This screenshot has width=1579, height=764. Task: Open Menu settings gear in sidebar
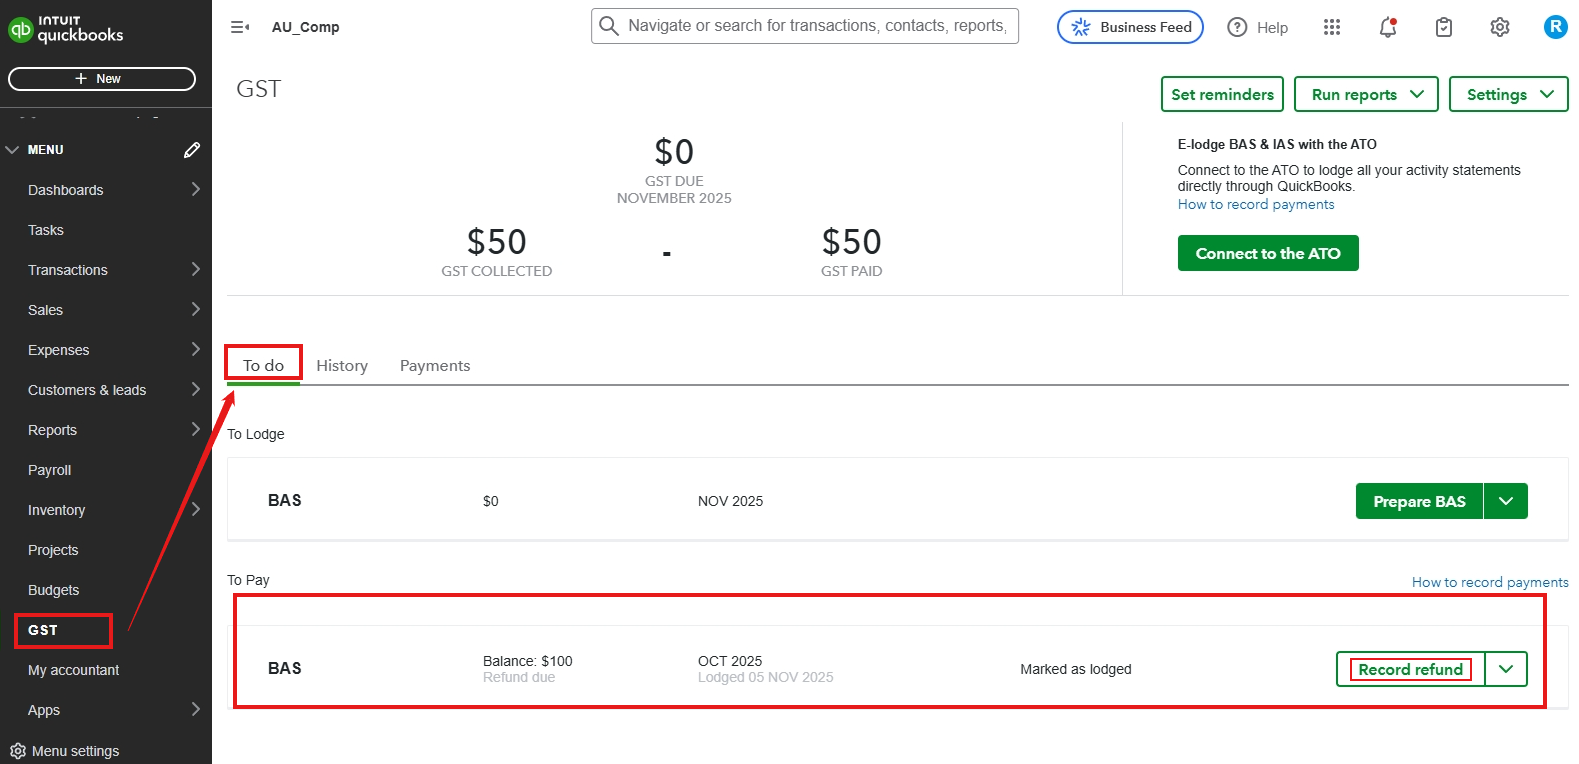[x=18, y=751]
